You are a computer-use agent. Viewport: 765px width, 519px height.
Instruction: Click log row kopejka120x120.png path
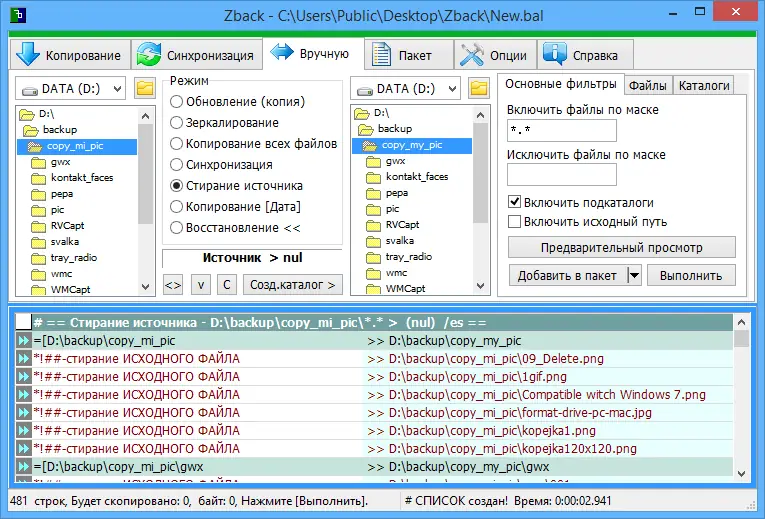(513, 449)
